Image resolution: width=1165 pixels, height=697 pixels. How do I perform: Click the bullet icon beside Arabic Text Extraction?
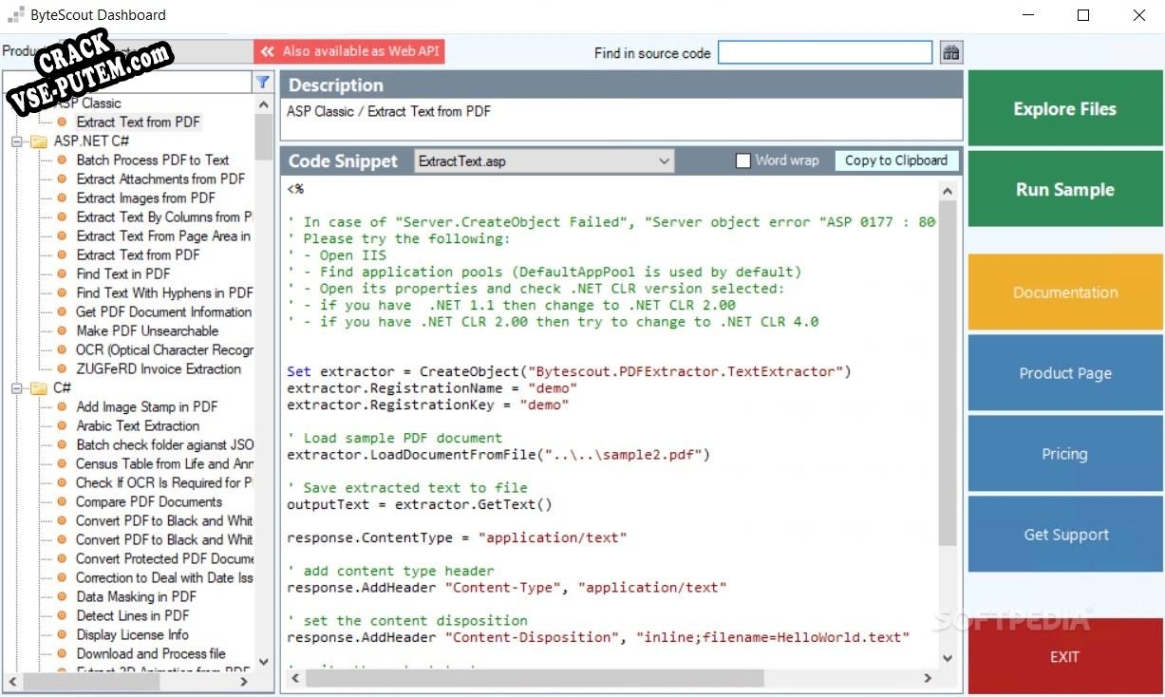pyautogui.click(x=62, y=426)
